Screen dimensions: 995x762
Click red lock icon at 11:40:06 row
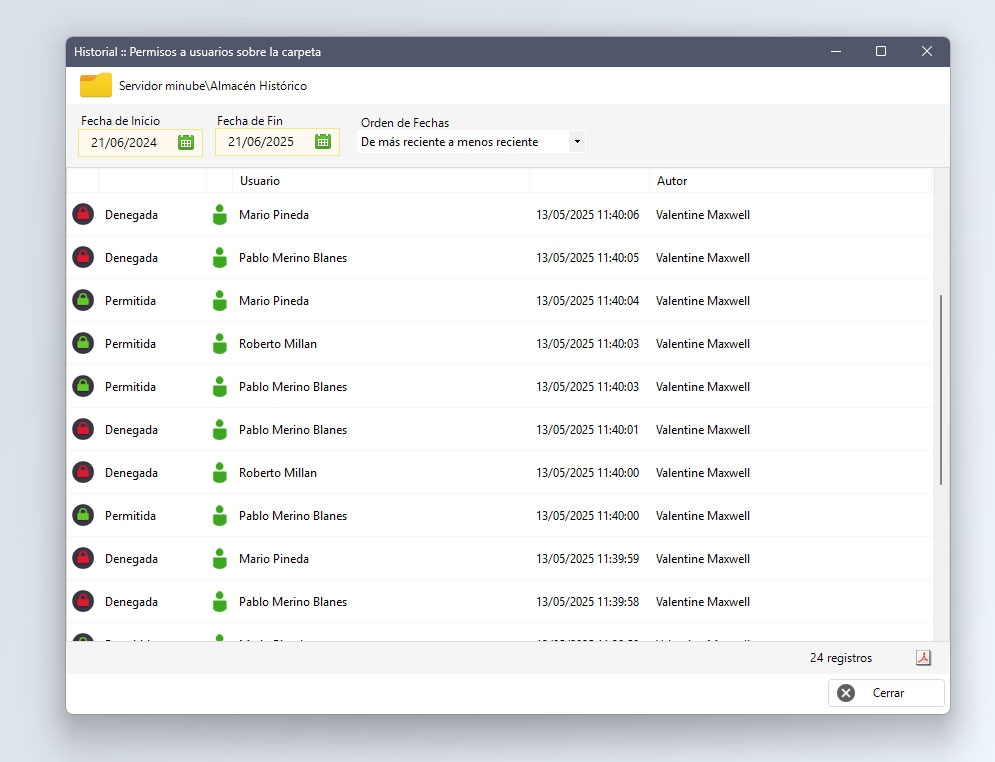coord(83,214)
